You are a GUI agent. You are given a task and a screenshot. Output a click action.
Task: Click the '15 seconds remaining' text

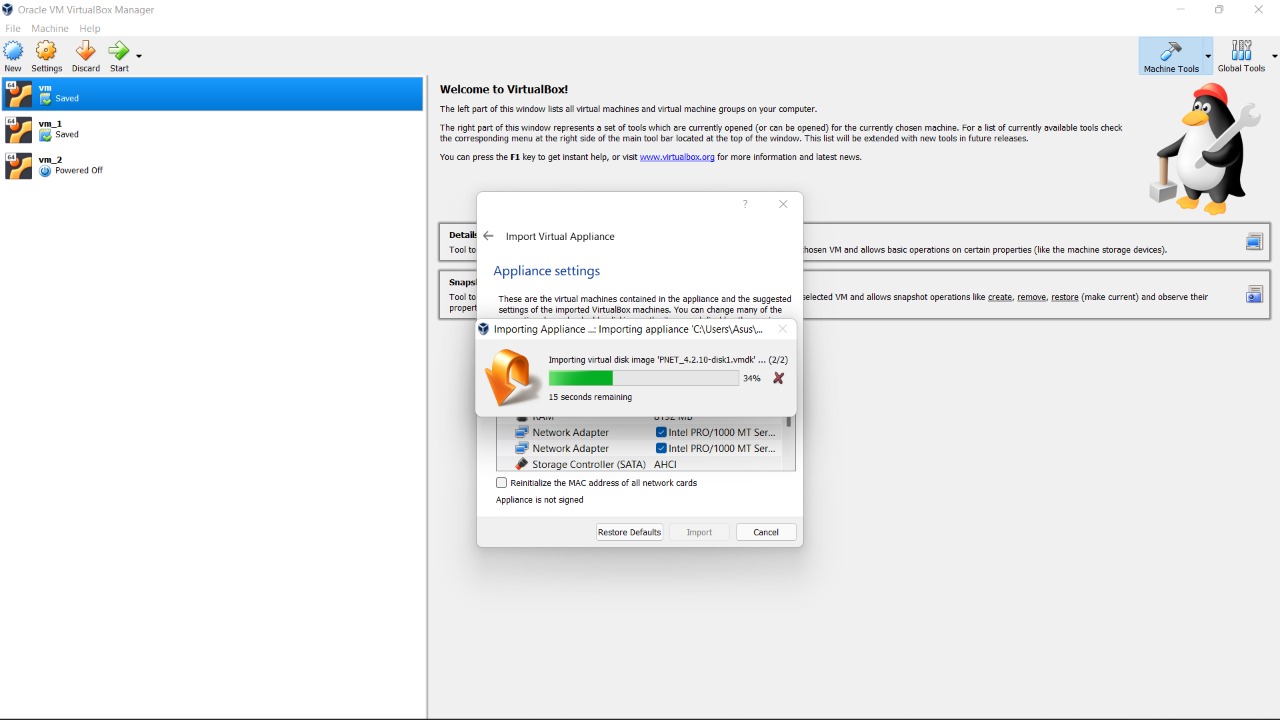pyautogui.click(x=590, y=397)
